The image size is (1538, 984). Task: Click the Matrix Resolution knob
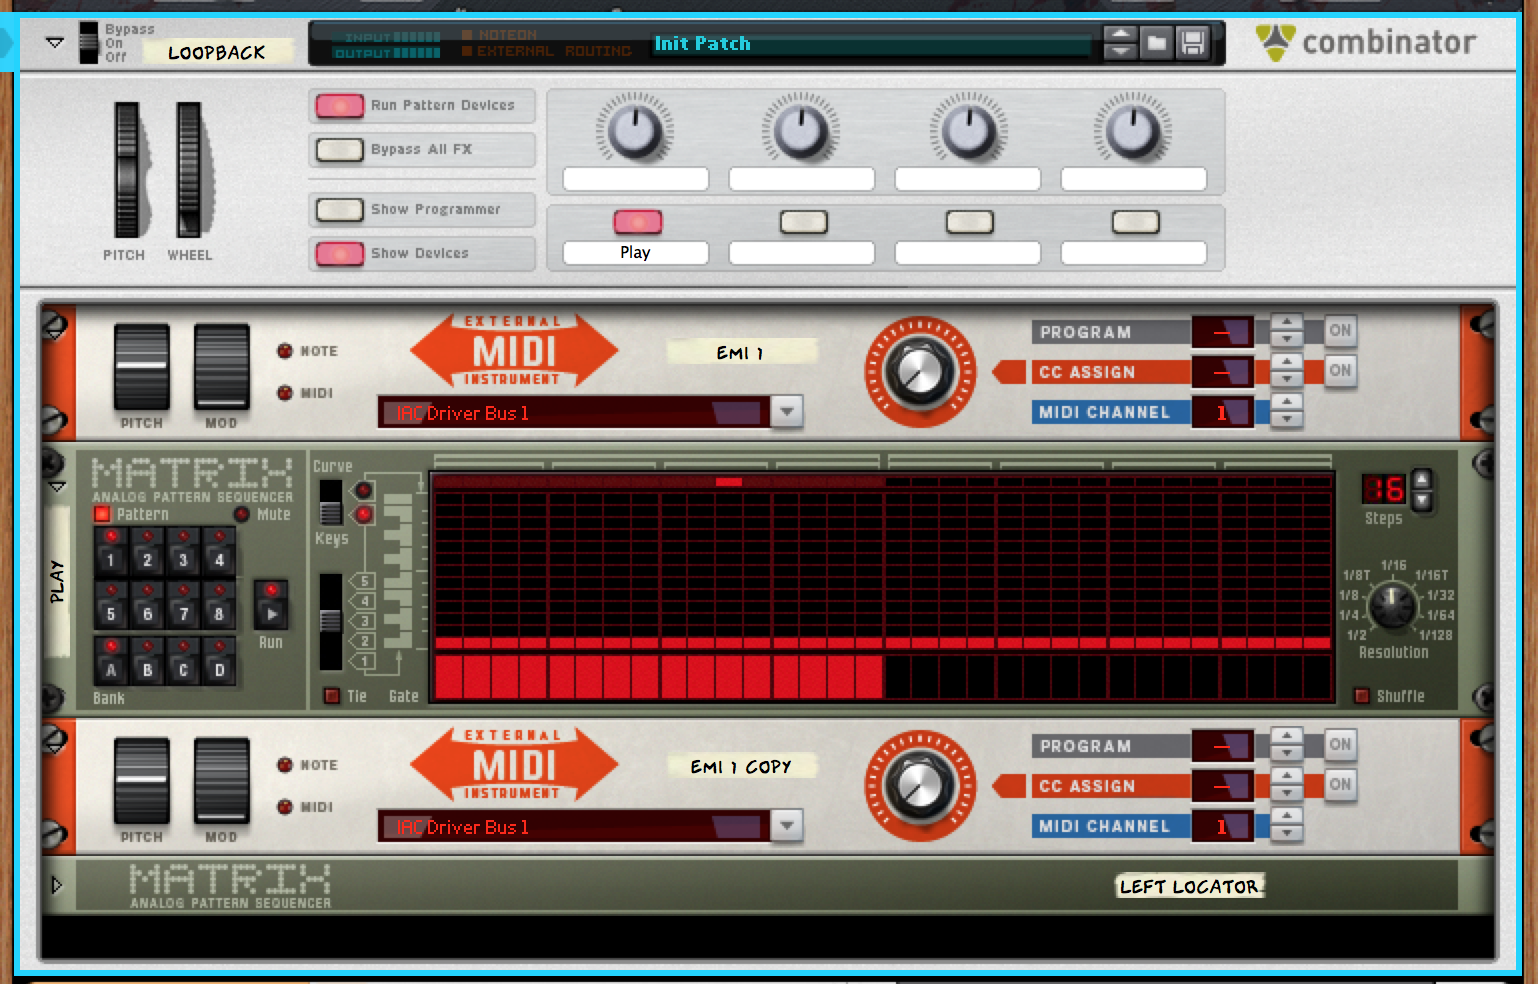tap(1392, 607)
